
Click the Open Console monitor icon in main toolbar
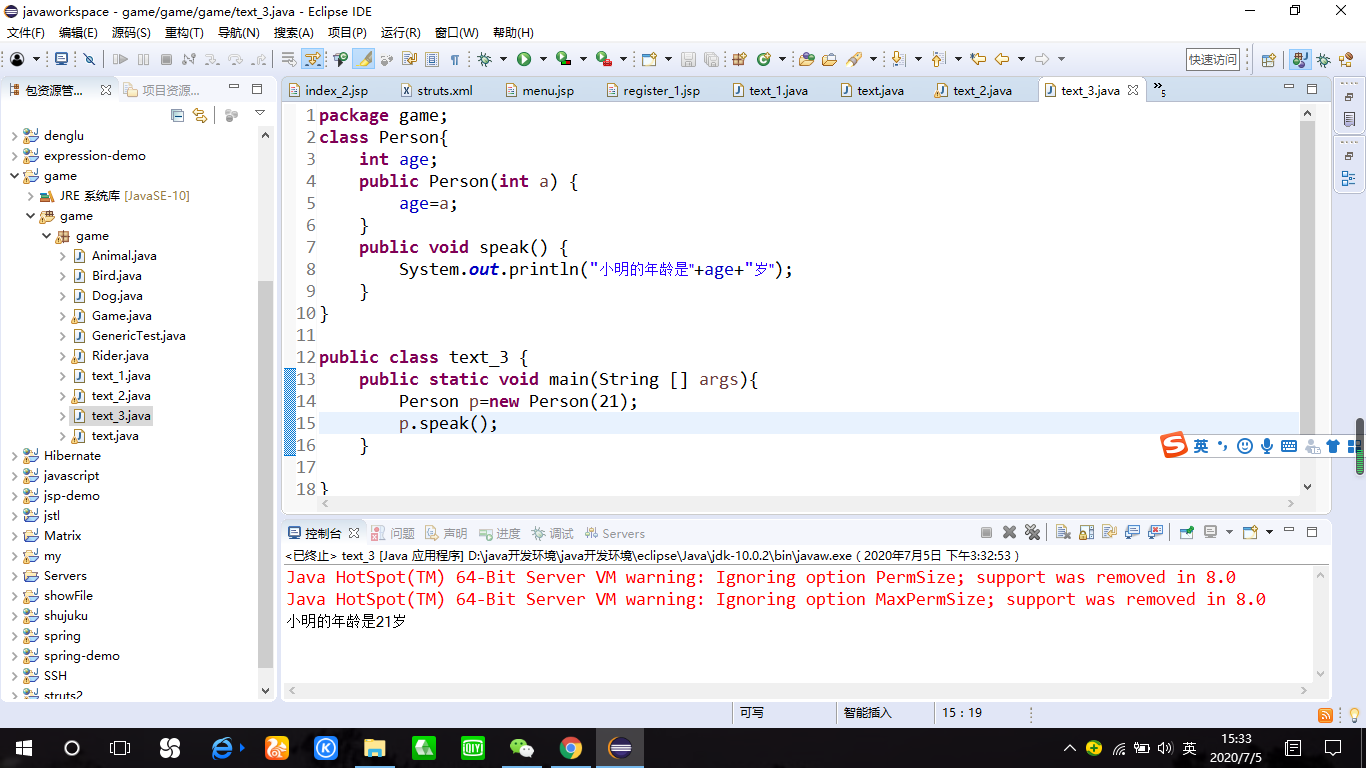point(61,59)
